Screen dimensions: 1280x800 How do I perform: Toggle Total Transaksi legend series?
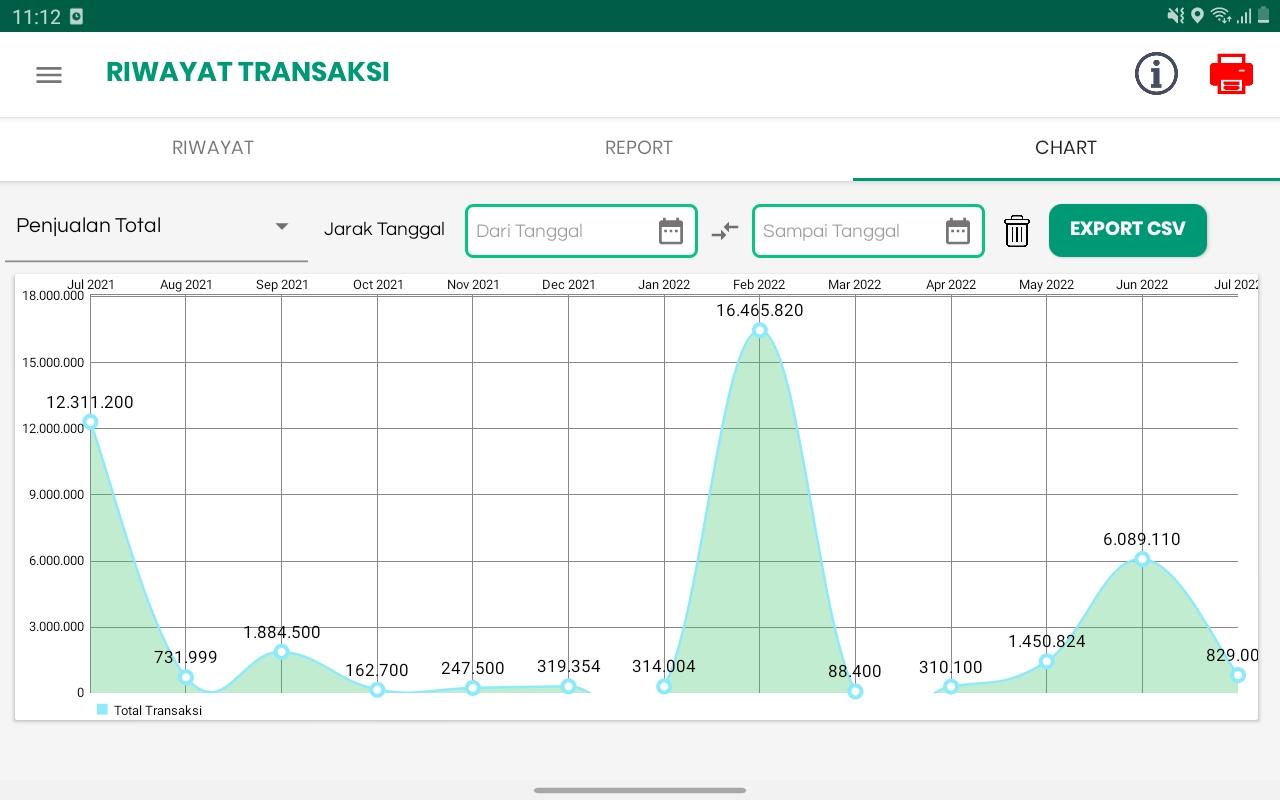pyautogui.click(x=149, y=710)
